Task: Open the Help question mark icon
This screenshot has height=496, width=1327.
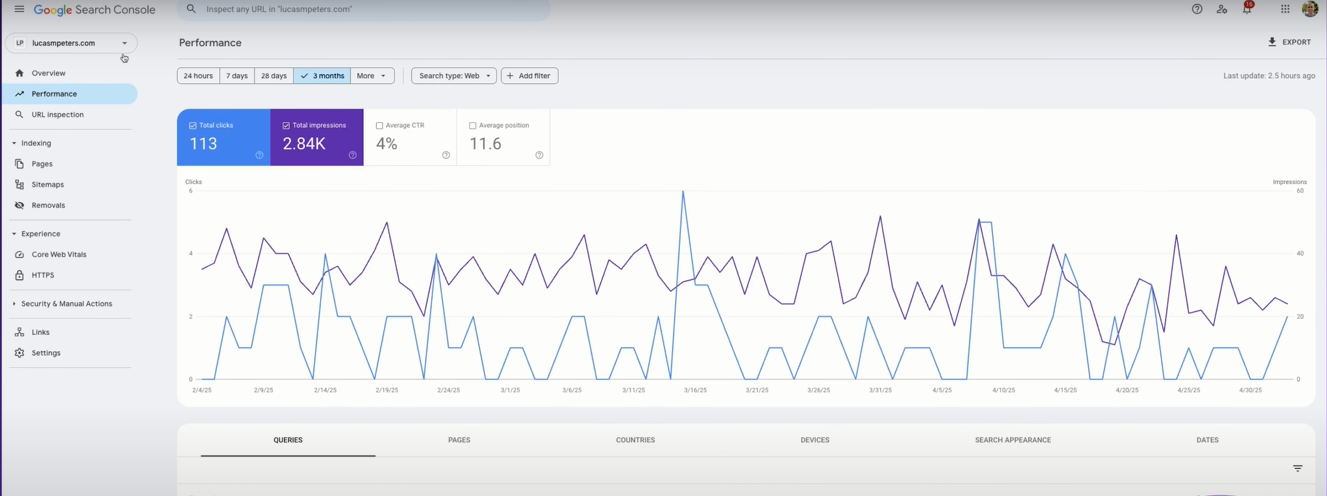Action: click(1197, 9)
